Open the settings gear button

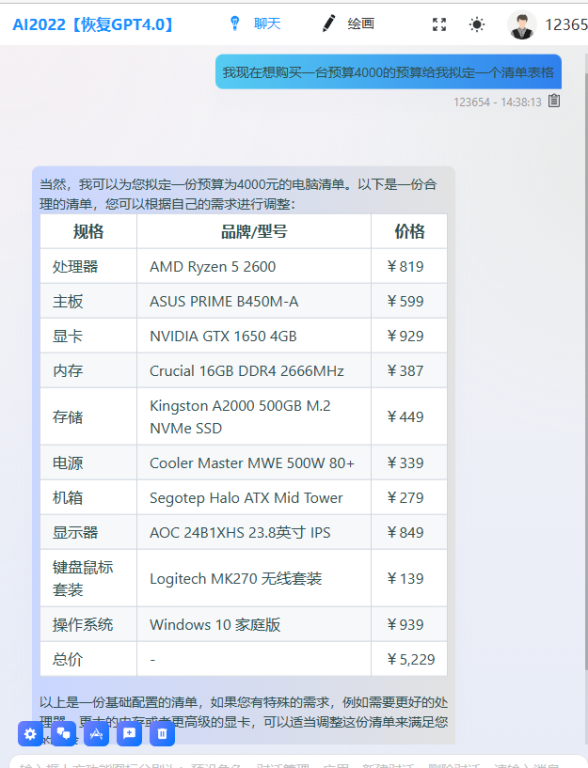(x=30, y=734)
